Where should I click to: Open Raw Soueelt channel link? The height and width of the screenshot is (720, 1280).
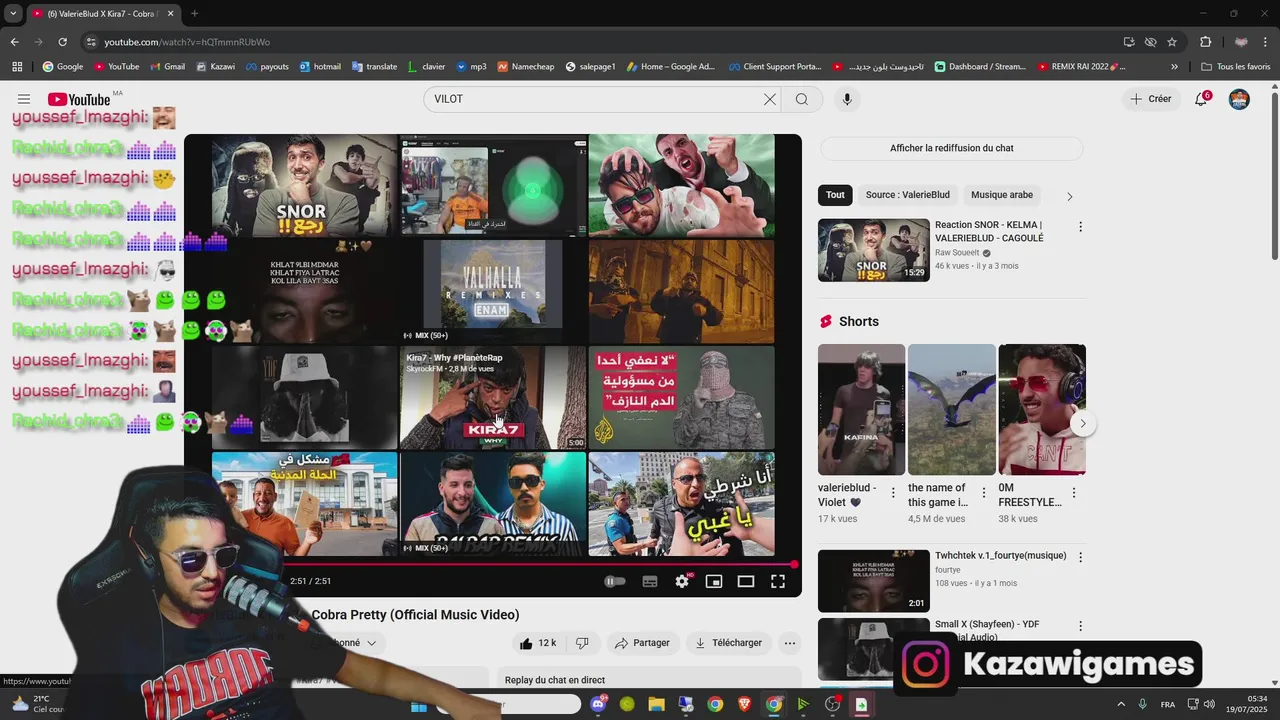tap(957, 253)
